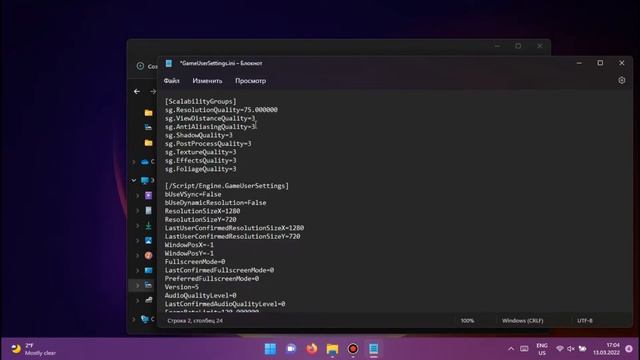Click UTF-8 encoding in status bar

[x=584, y=321]
